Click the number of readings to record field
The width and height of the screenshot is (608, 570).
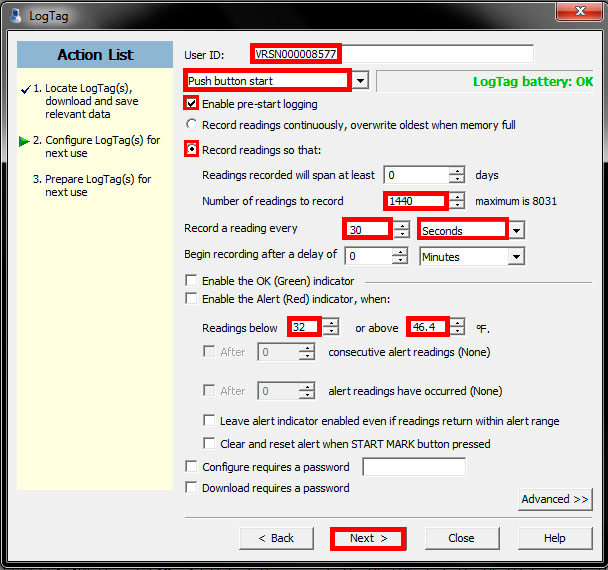click(414, 201)
